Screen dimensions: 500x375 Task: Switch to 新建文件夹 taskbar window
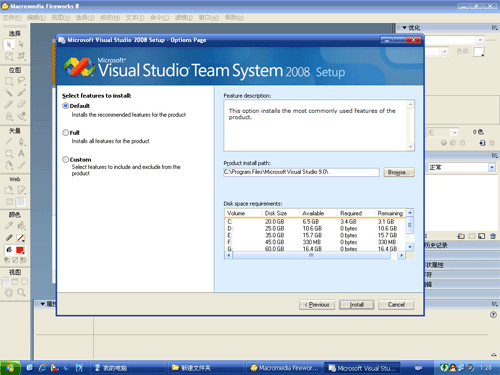(x=205, y=368)
